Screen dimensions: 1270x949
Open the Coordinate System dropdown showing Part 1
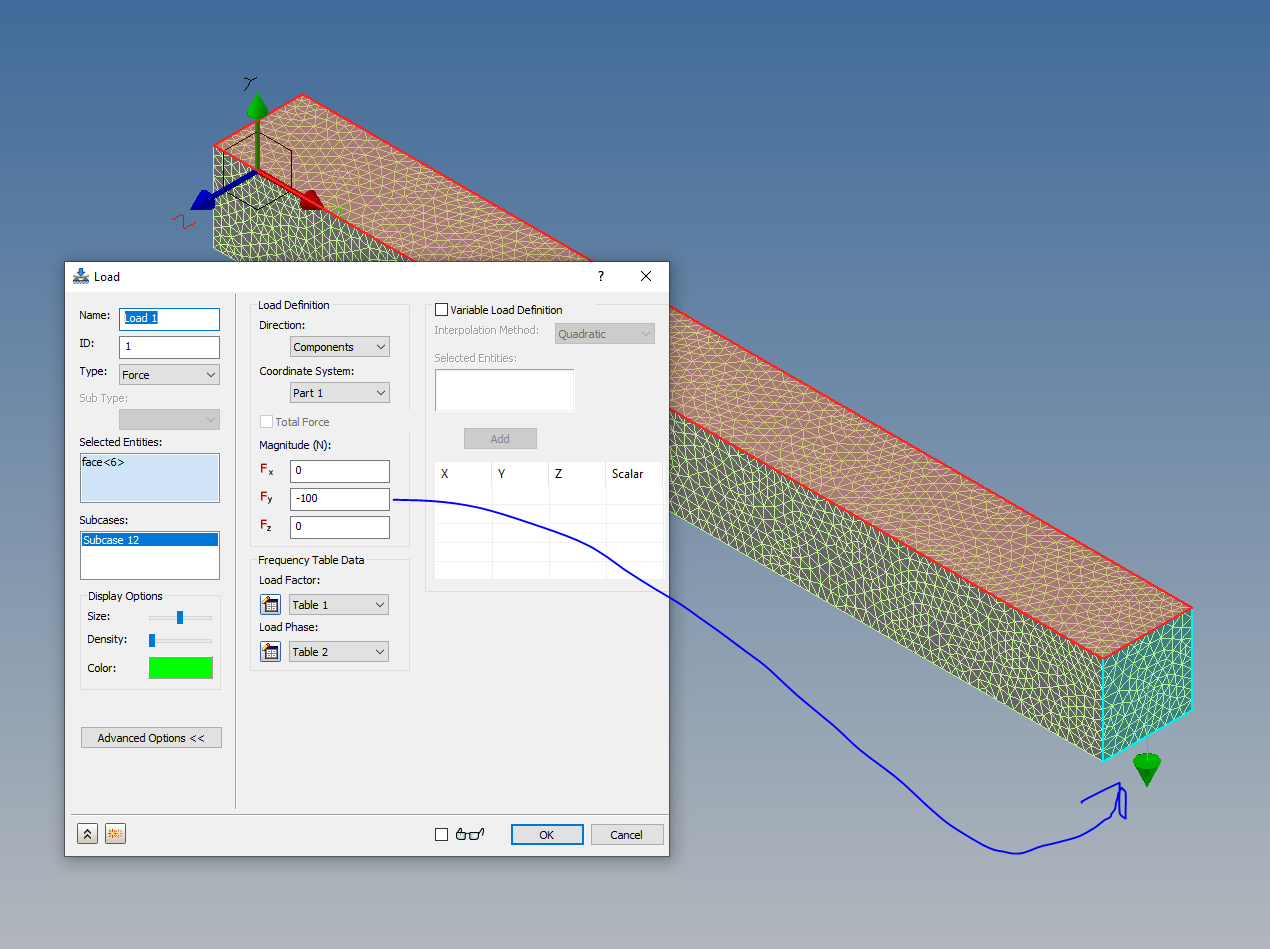pyautogui.click(x=339, y=392)
